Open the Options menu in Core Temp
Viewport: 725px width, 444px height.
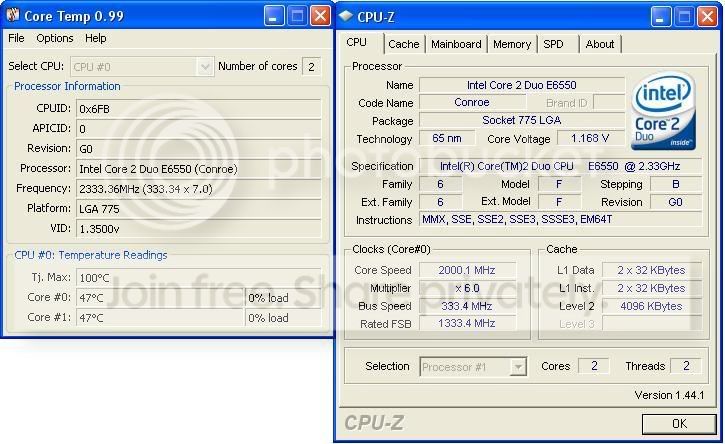(x=55, y=38)
